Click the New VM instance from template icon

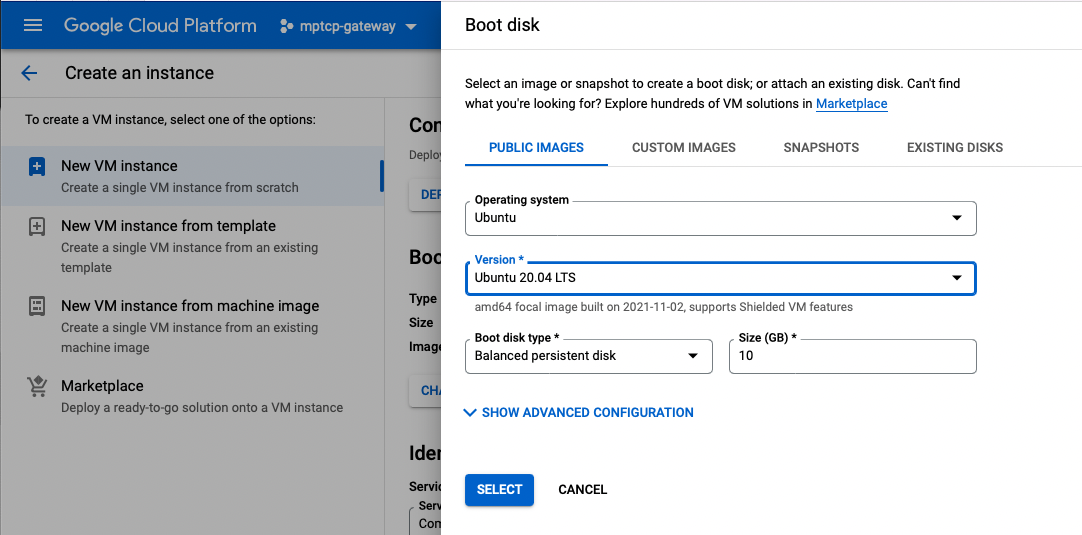click(37, 226)
